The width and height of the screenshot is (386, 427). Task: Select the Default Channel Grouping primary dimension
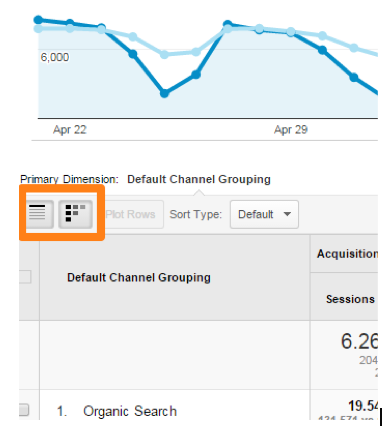tap(199, 179)
